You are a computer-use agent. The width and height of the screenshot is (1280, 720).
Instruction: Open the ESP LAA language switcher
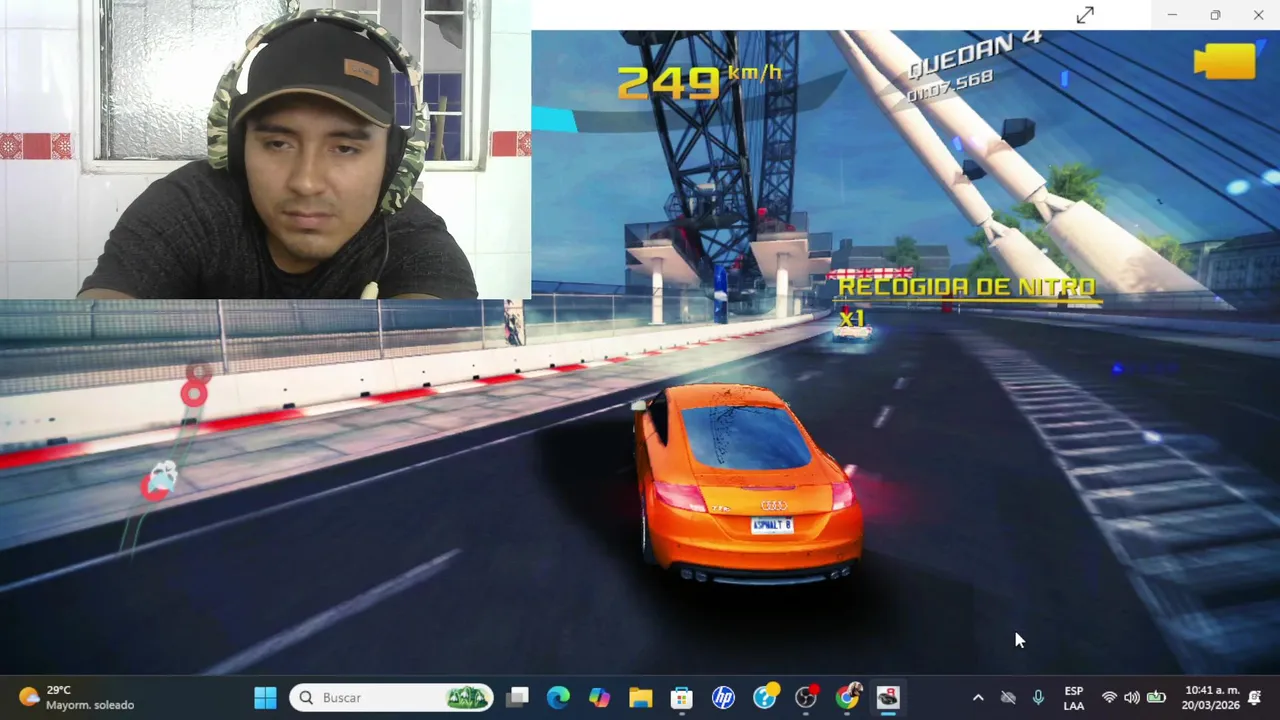[1073, 698]
